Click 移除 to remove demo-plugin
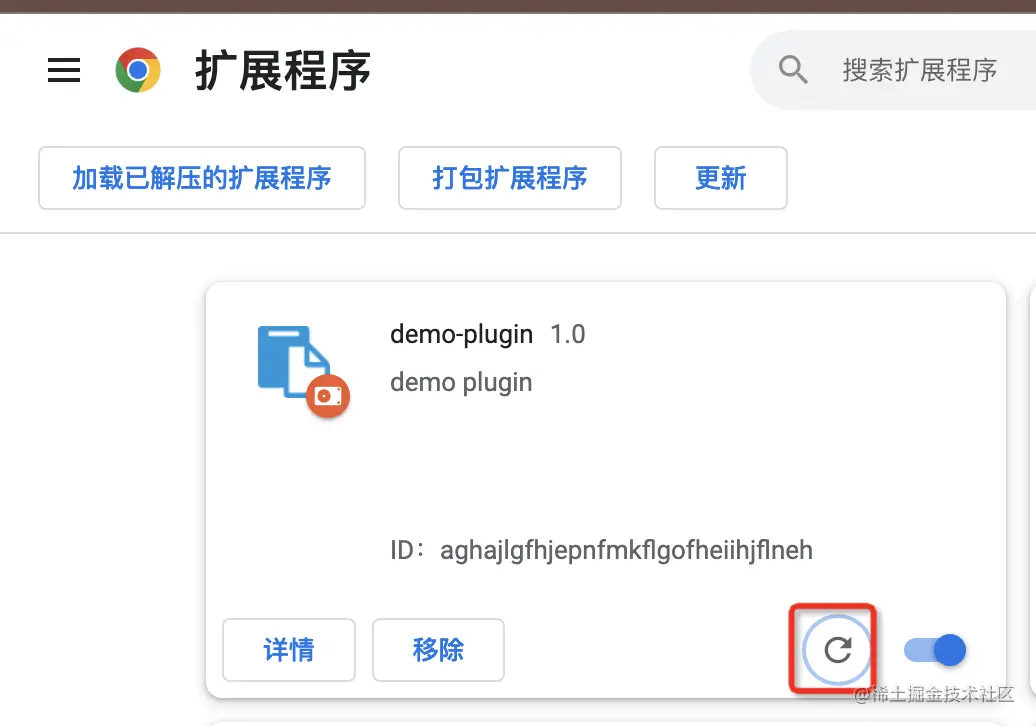The height and width of the screenshot is (726, 1036). click(x=438, y=649)
